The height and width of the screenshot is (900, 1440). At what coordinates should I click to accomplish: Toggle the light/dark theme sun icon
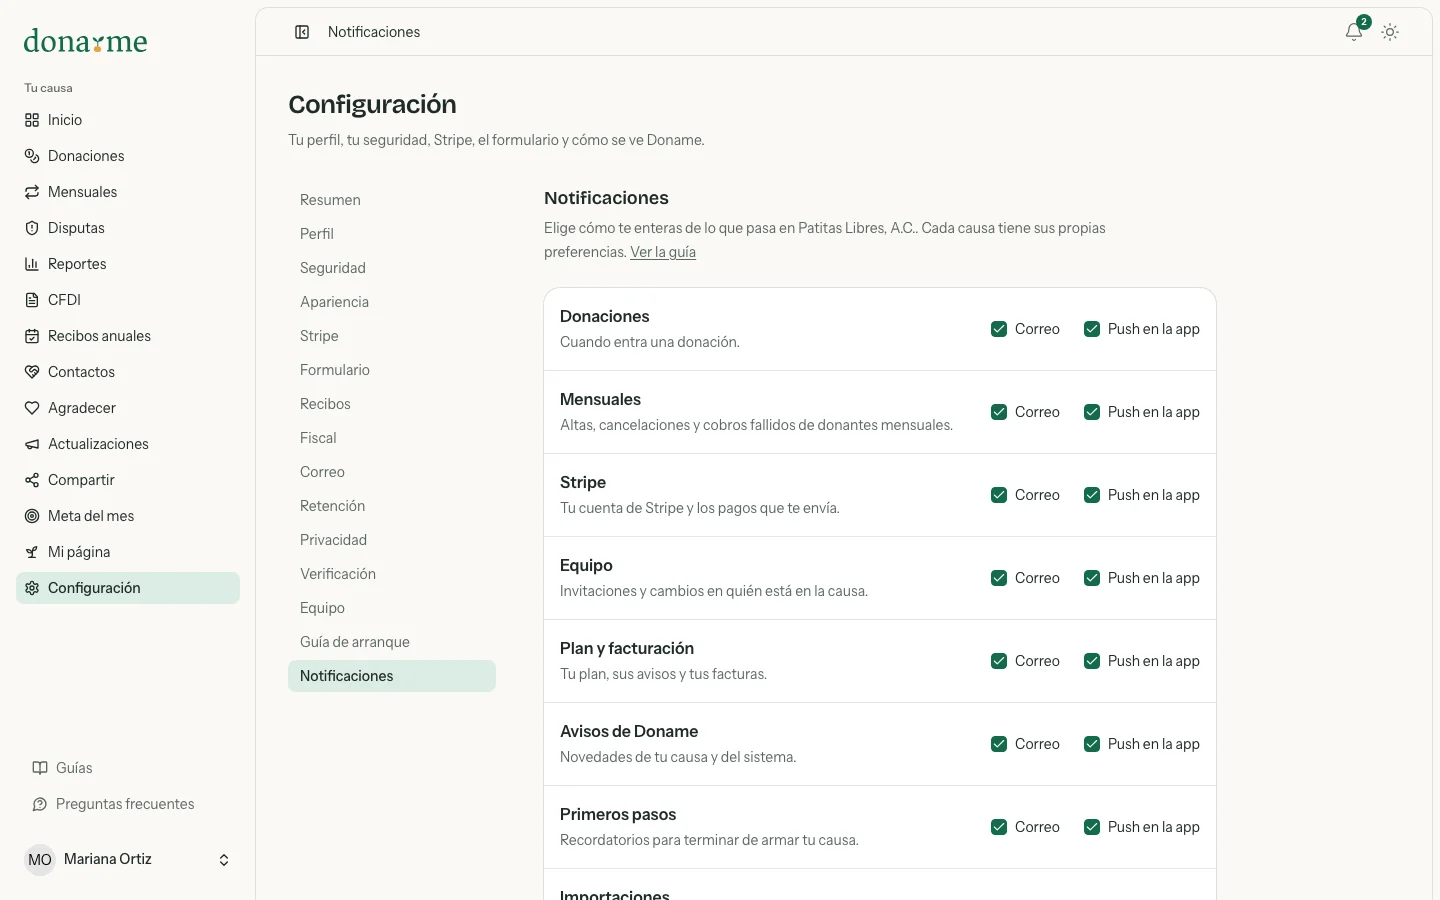click(x=1390, y=32)
